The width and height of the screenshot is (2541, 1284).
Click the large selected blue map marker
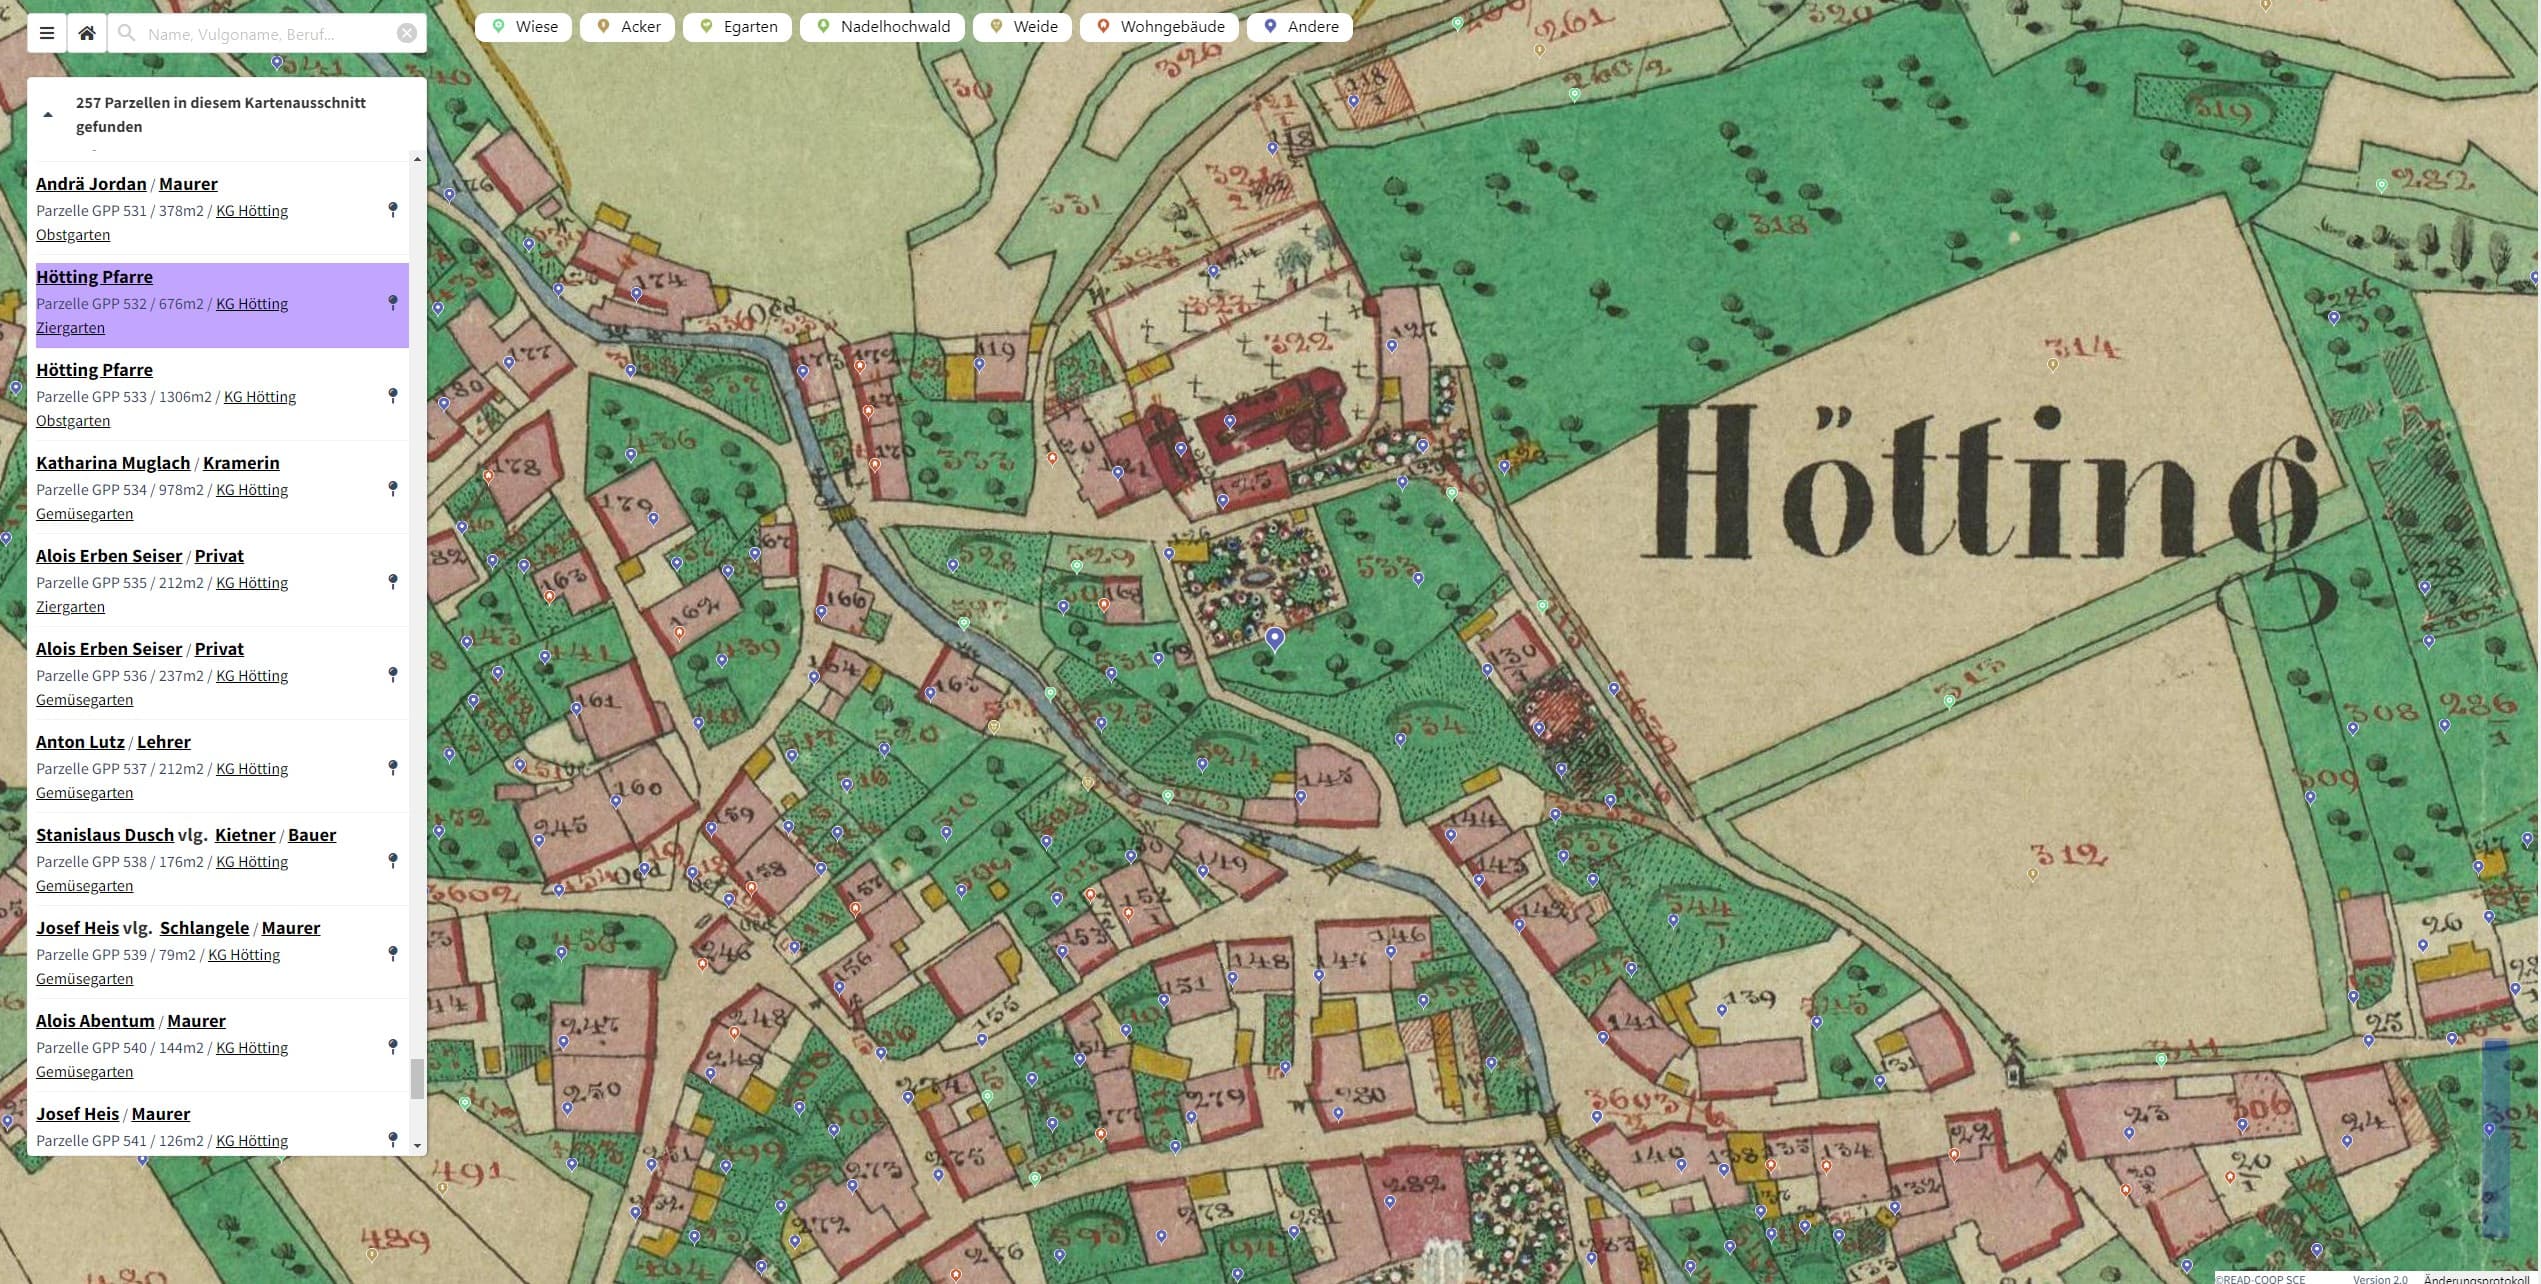pyautogui.click(x=1274, y=638)
